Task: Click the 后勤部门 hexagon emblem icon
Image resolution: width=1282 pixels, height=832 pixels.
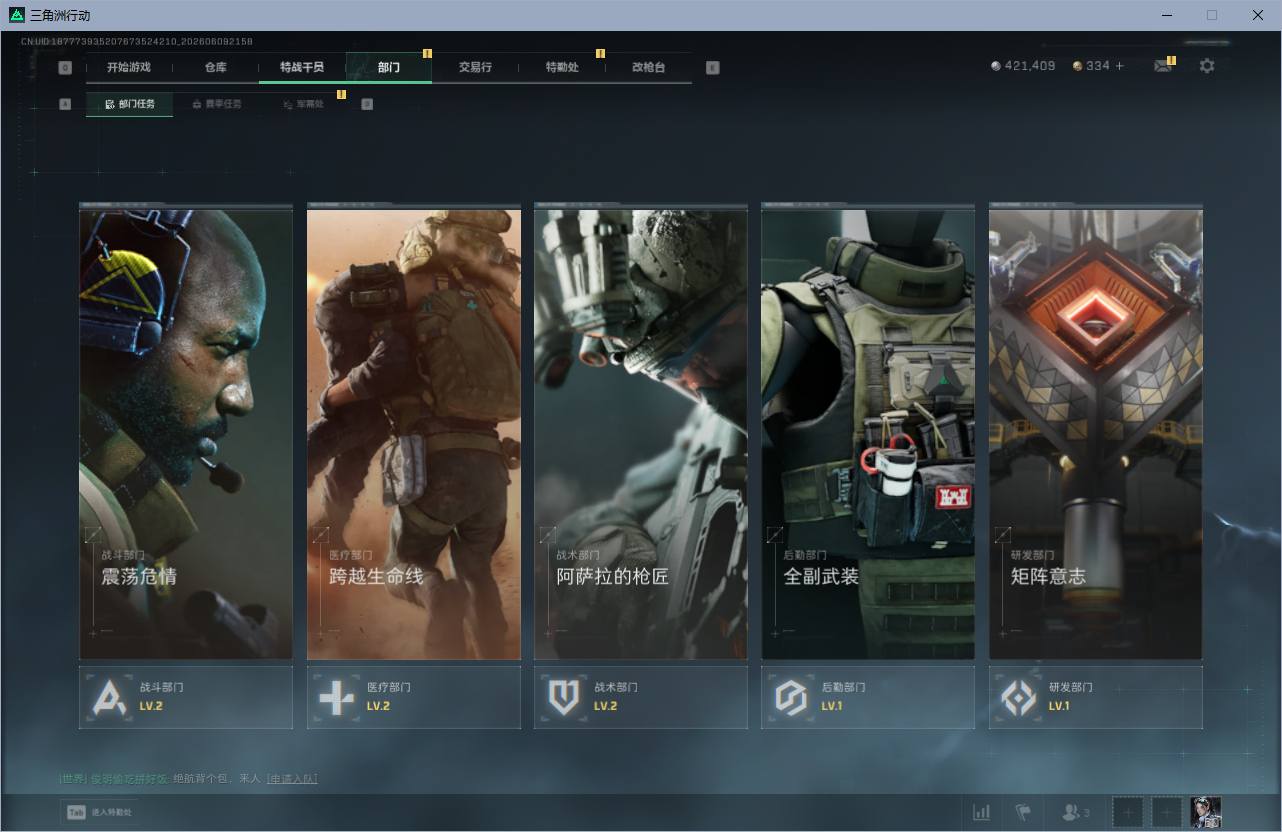Action: [x=791, y=697]
